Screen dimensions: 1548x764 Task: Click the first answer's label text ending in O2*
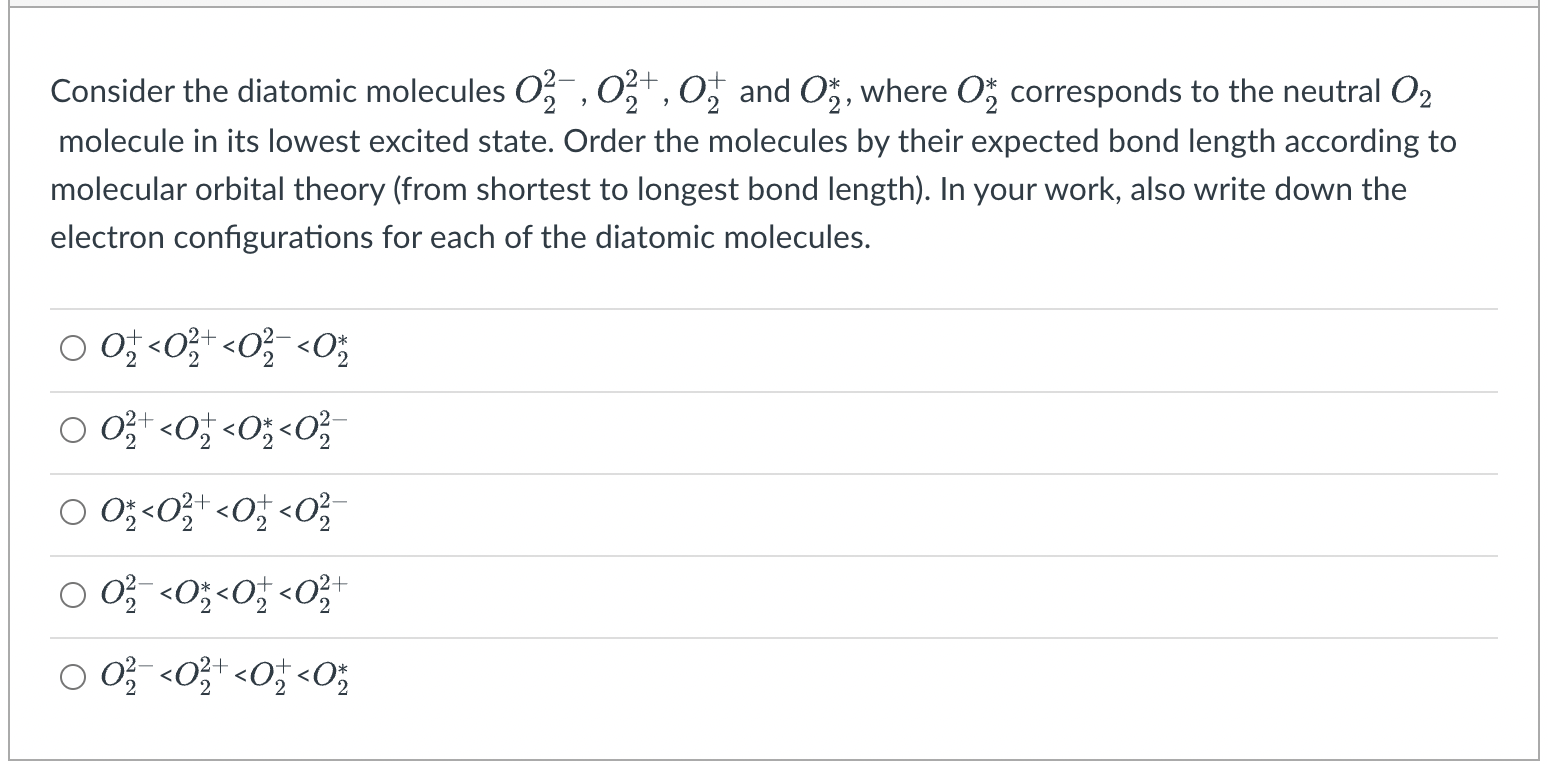pyautogui.click(x=225, y=350)
